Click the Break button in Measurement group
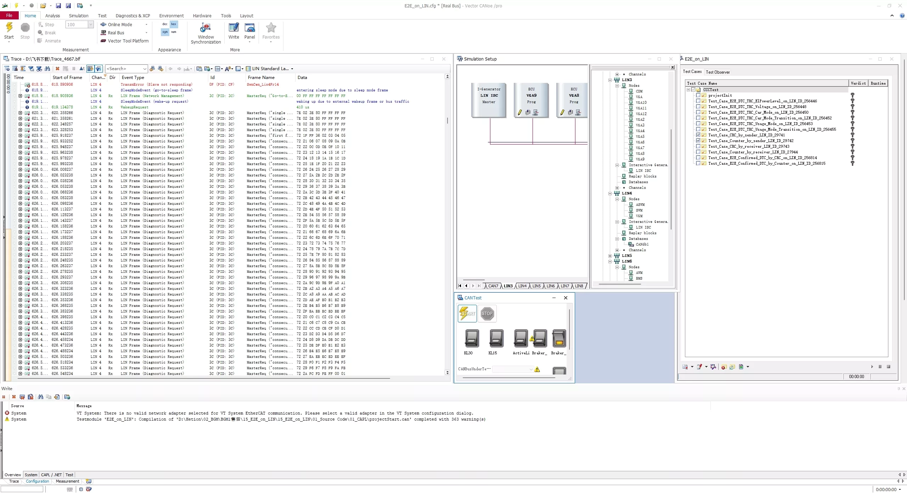The height and width of the screenshot is (493, 907). pyautogui.click(x=47, y=32)
